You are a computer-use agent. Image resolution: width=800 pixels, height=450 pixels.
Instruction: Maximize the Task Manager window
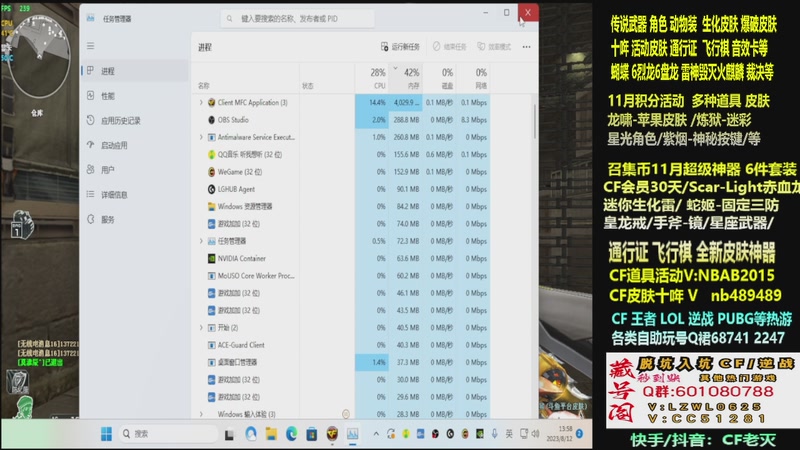[x=506, y=12]
